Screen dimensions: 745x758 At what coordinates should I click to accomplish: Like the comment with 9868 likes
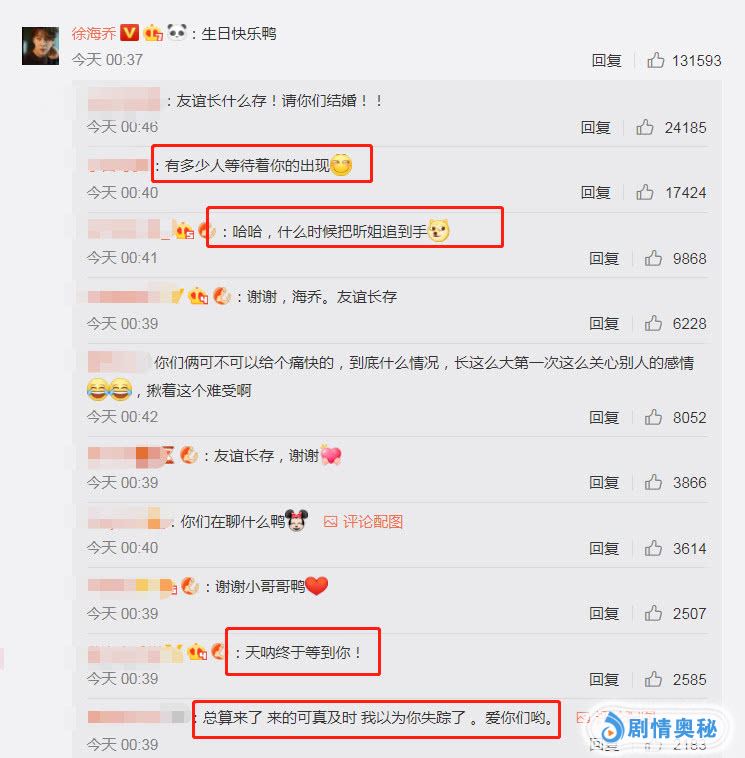point(653,258)
